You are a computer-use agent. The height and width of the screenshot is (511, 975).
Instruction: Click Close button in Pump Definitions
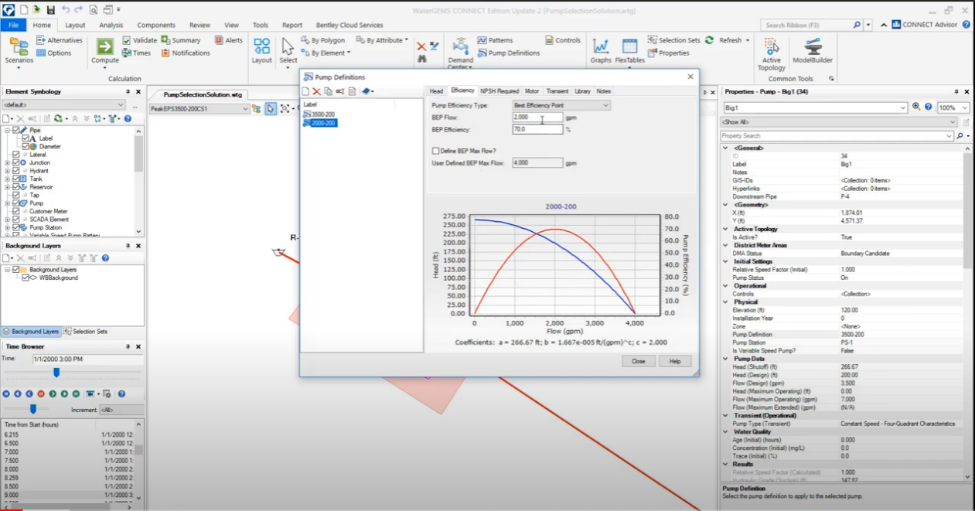pyautogui.click(x=638, y=361)
